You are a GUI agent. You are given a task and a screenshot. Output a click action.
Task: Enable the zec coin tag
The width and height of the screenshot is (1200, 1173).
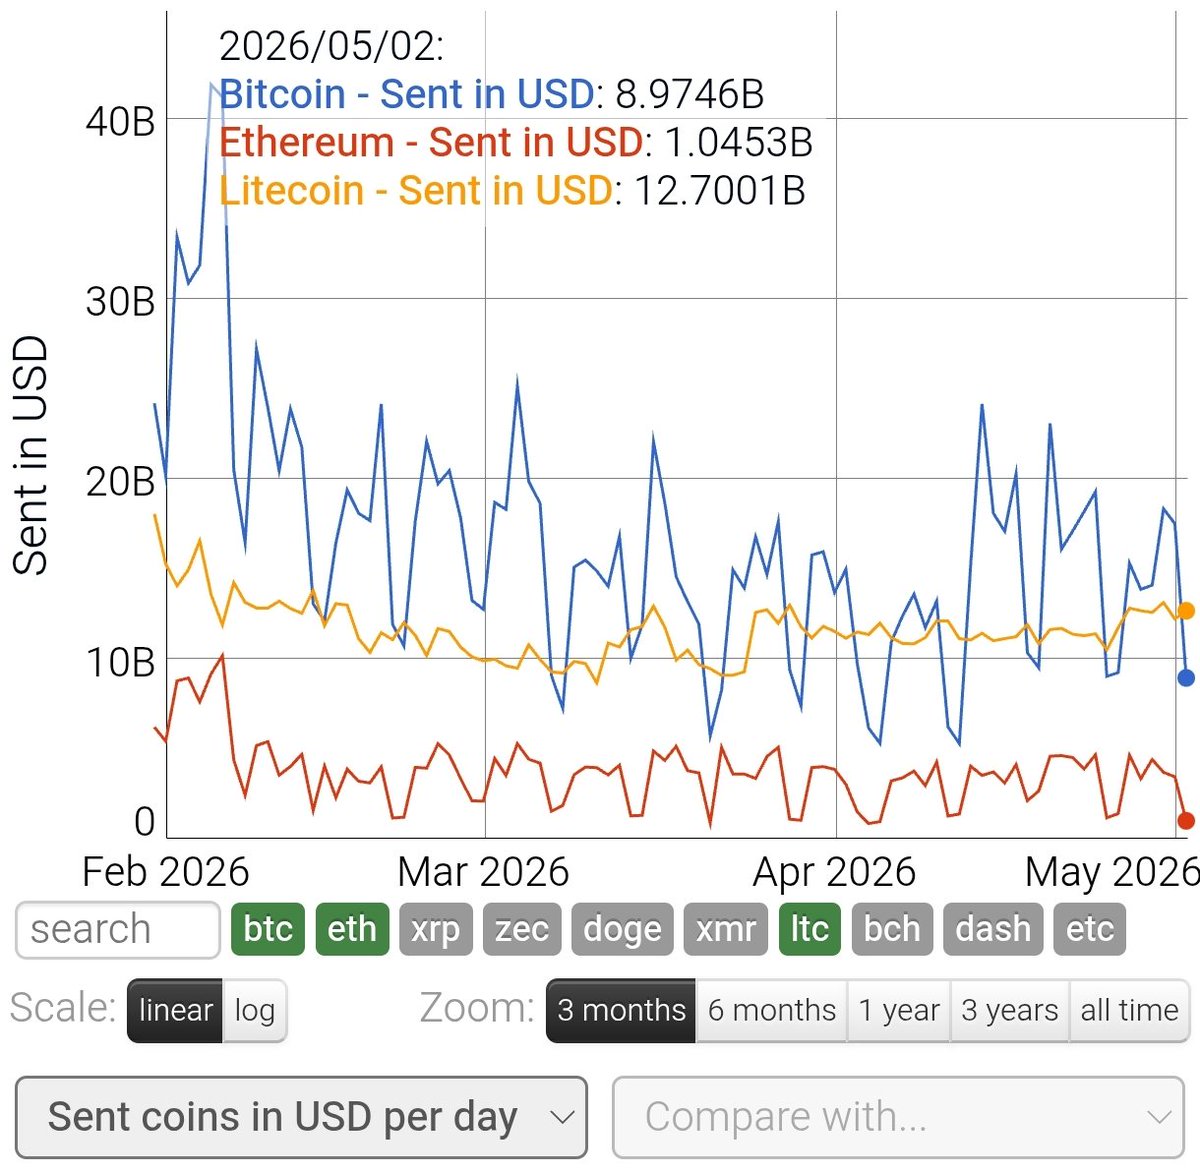tap(522, 929)
